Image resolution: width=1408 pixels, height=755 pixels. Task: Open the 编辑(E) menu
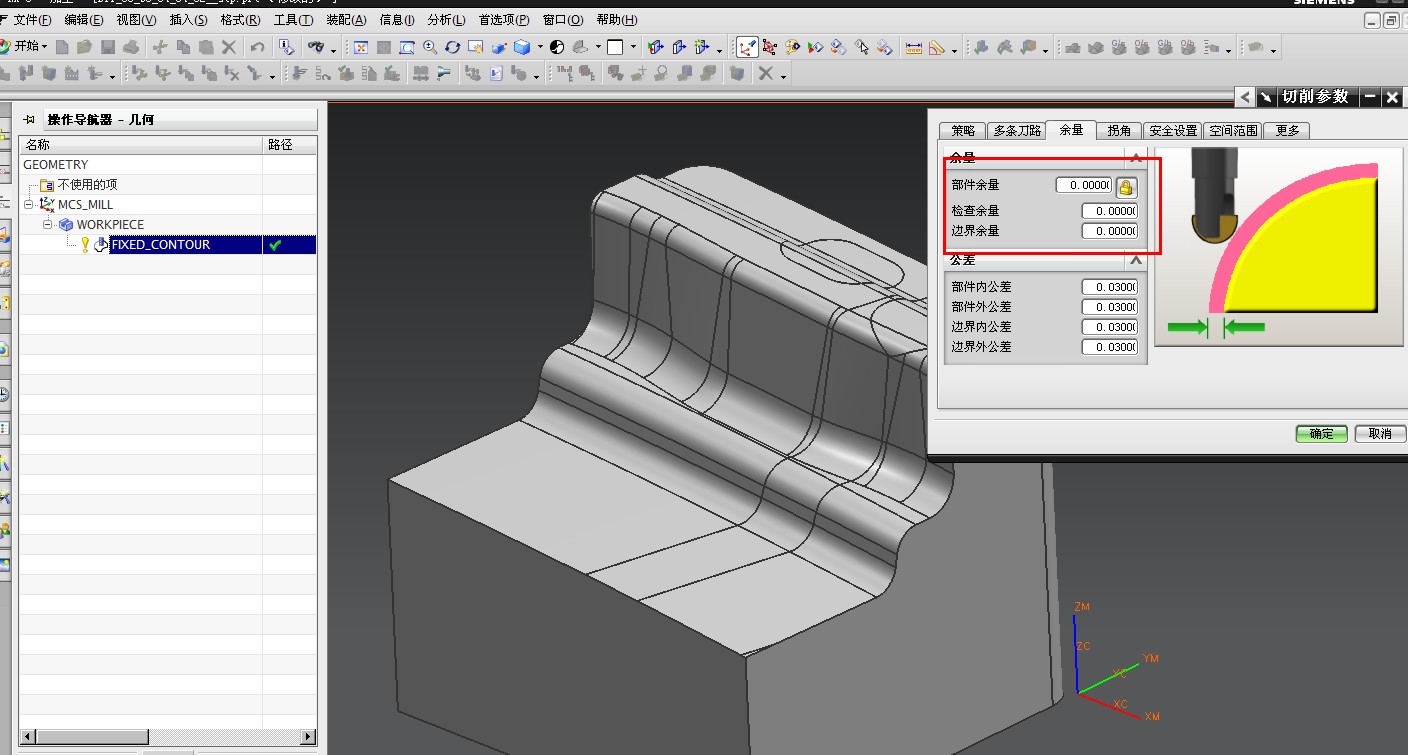pyautogui.click(x=84, y=20)
